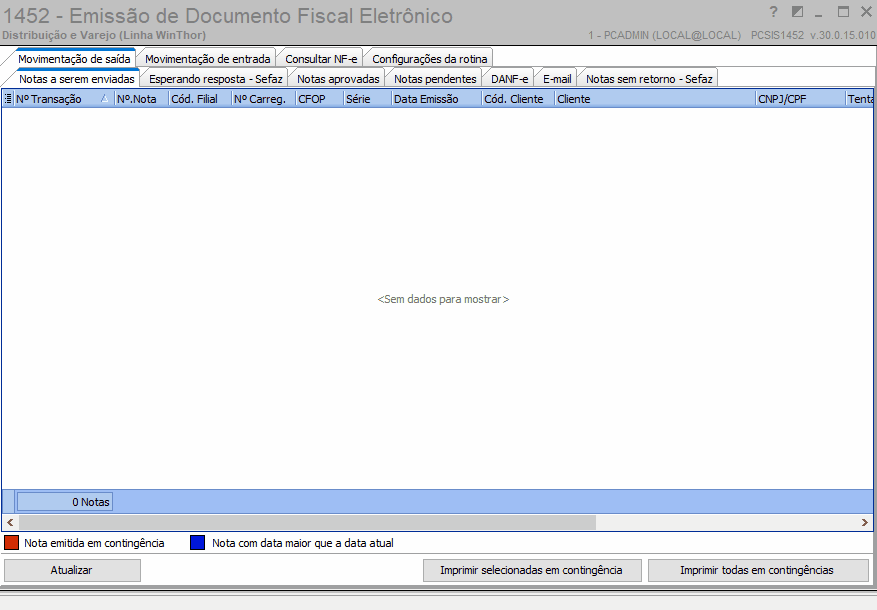
Task: Open Configurações da rotina tab
Action: click(x=430, y=59)
